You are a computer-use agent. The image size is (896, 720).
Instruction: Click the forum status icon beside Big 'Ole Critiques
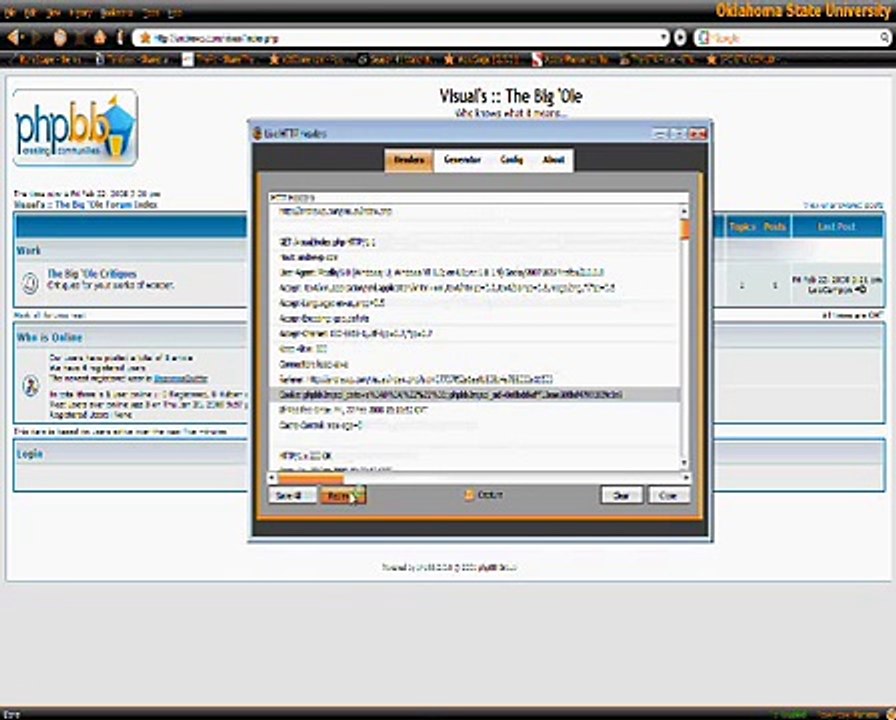click(30, 283)
